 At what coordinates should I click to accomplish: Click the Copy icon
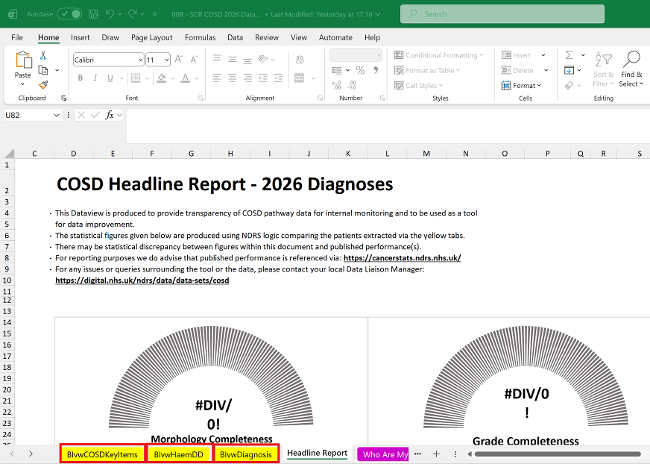click(x=43, y=70)
